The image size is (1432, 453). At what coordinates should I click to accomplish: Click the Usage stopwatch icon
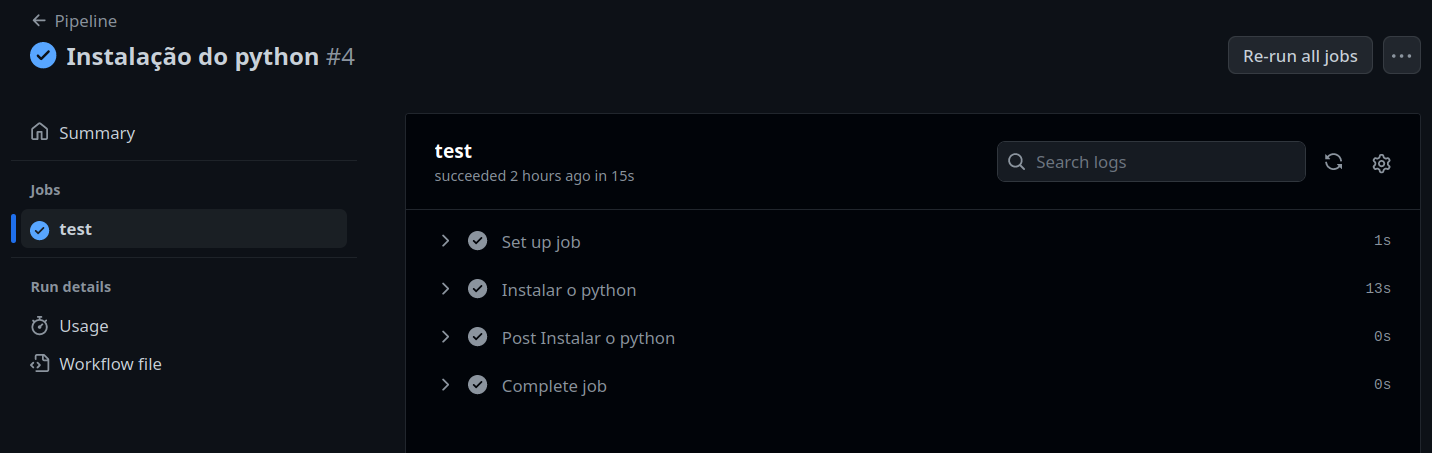tap(40, 326)
